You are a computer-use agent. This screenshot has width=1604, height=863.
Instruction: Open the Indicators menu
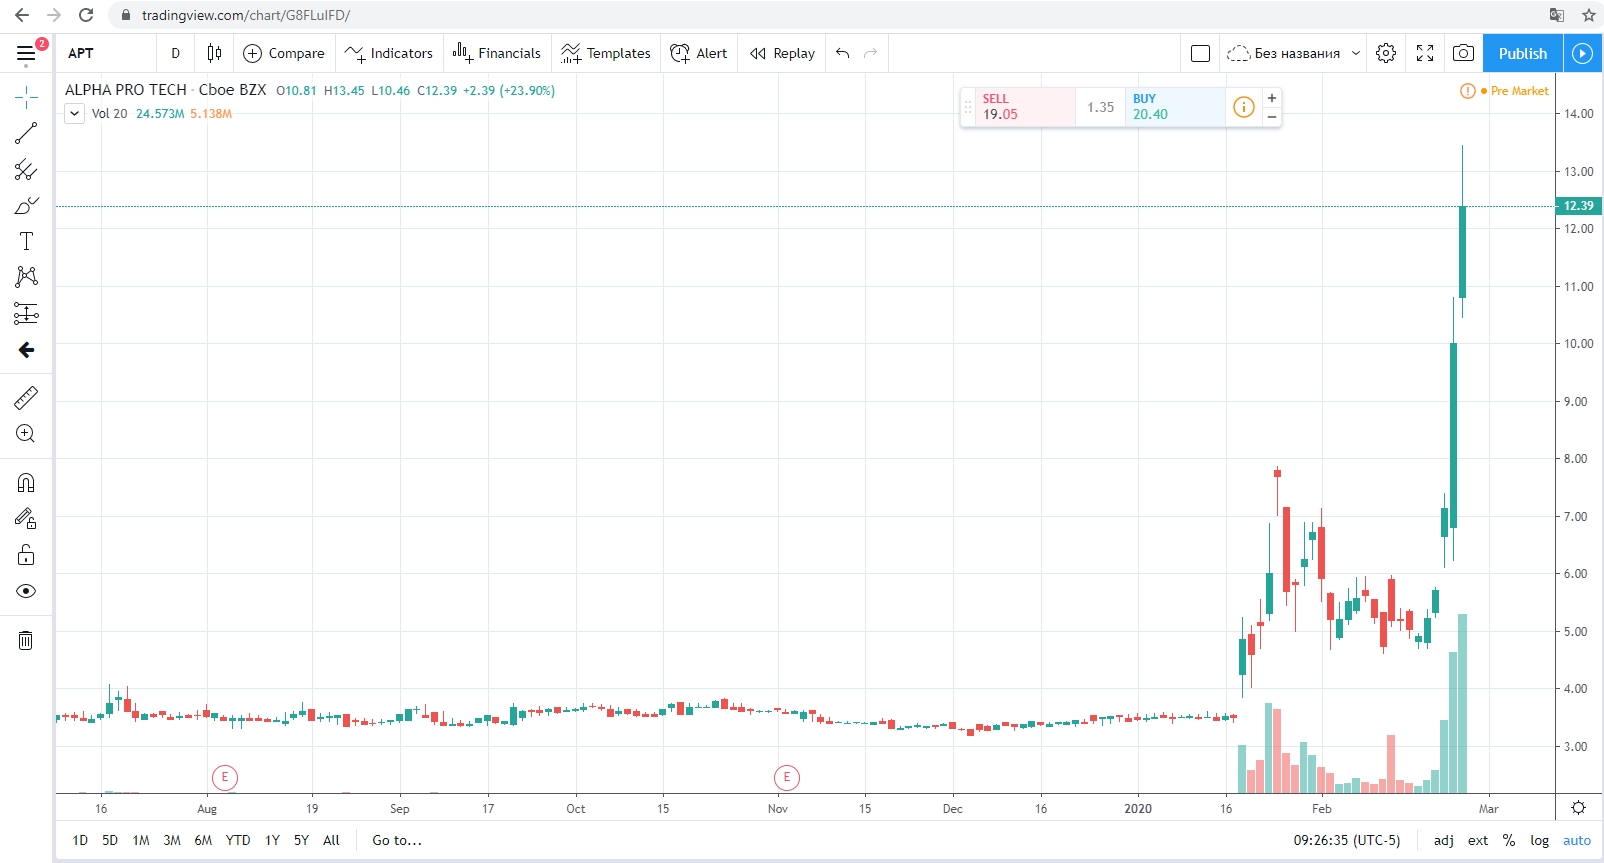pos(389,53)
